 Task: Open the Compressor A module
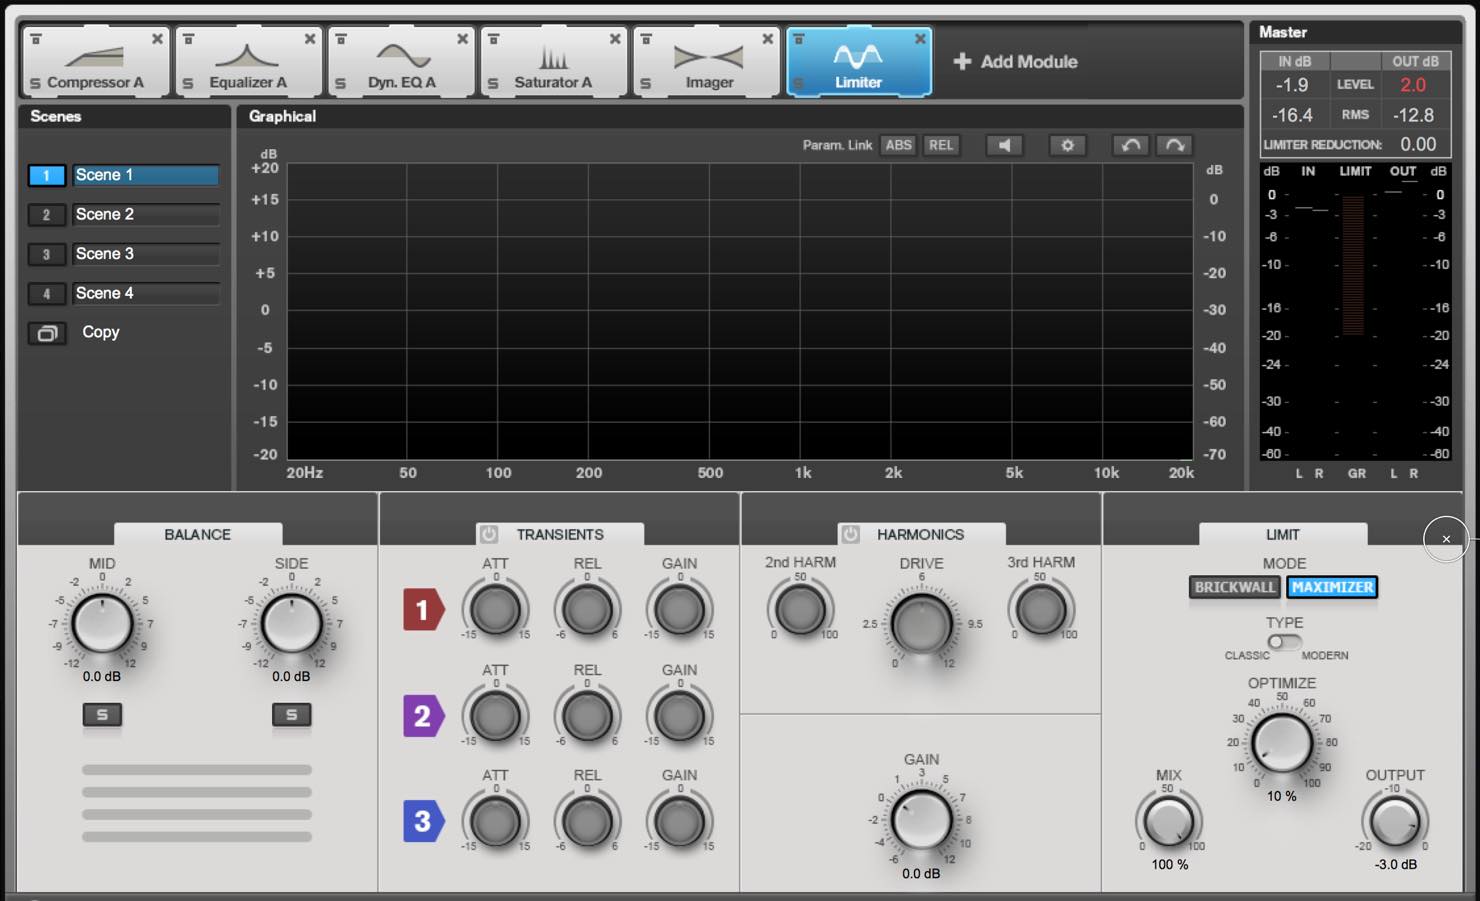95,62
